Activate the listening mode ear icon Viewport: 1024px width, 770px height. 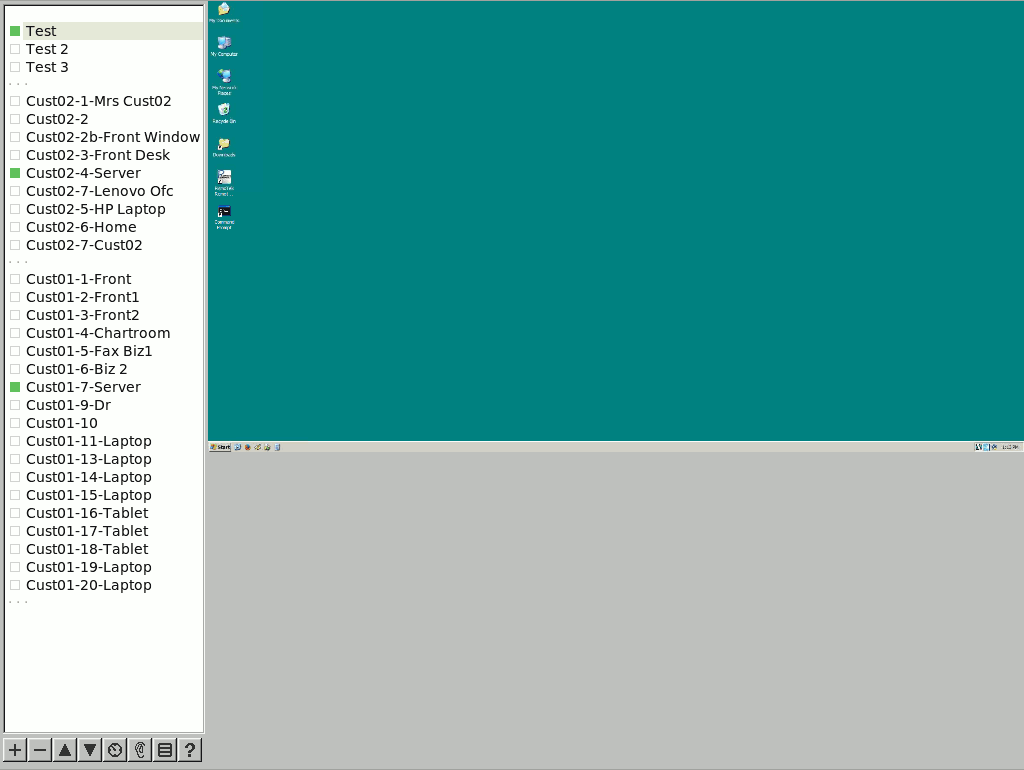[x=139, y=749]
